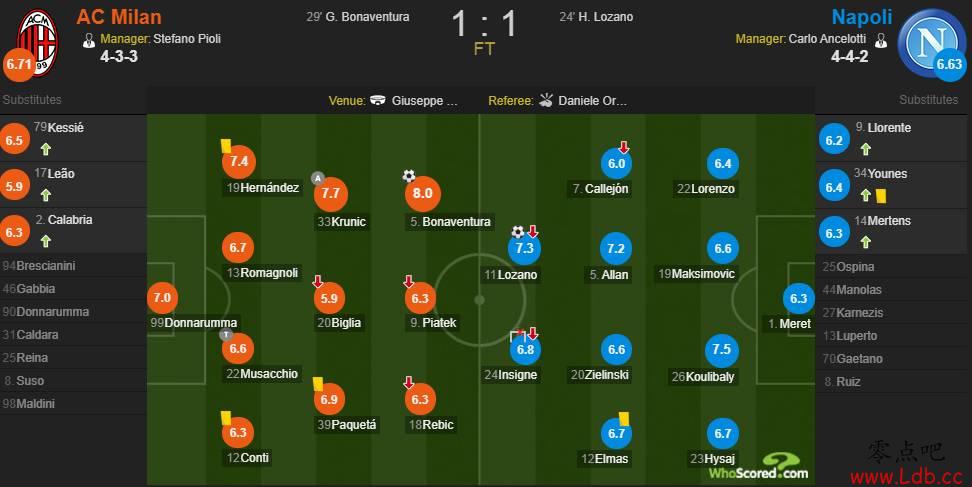
Task: Select substitute Llorente in Napoli list
Action: [882, 128]
